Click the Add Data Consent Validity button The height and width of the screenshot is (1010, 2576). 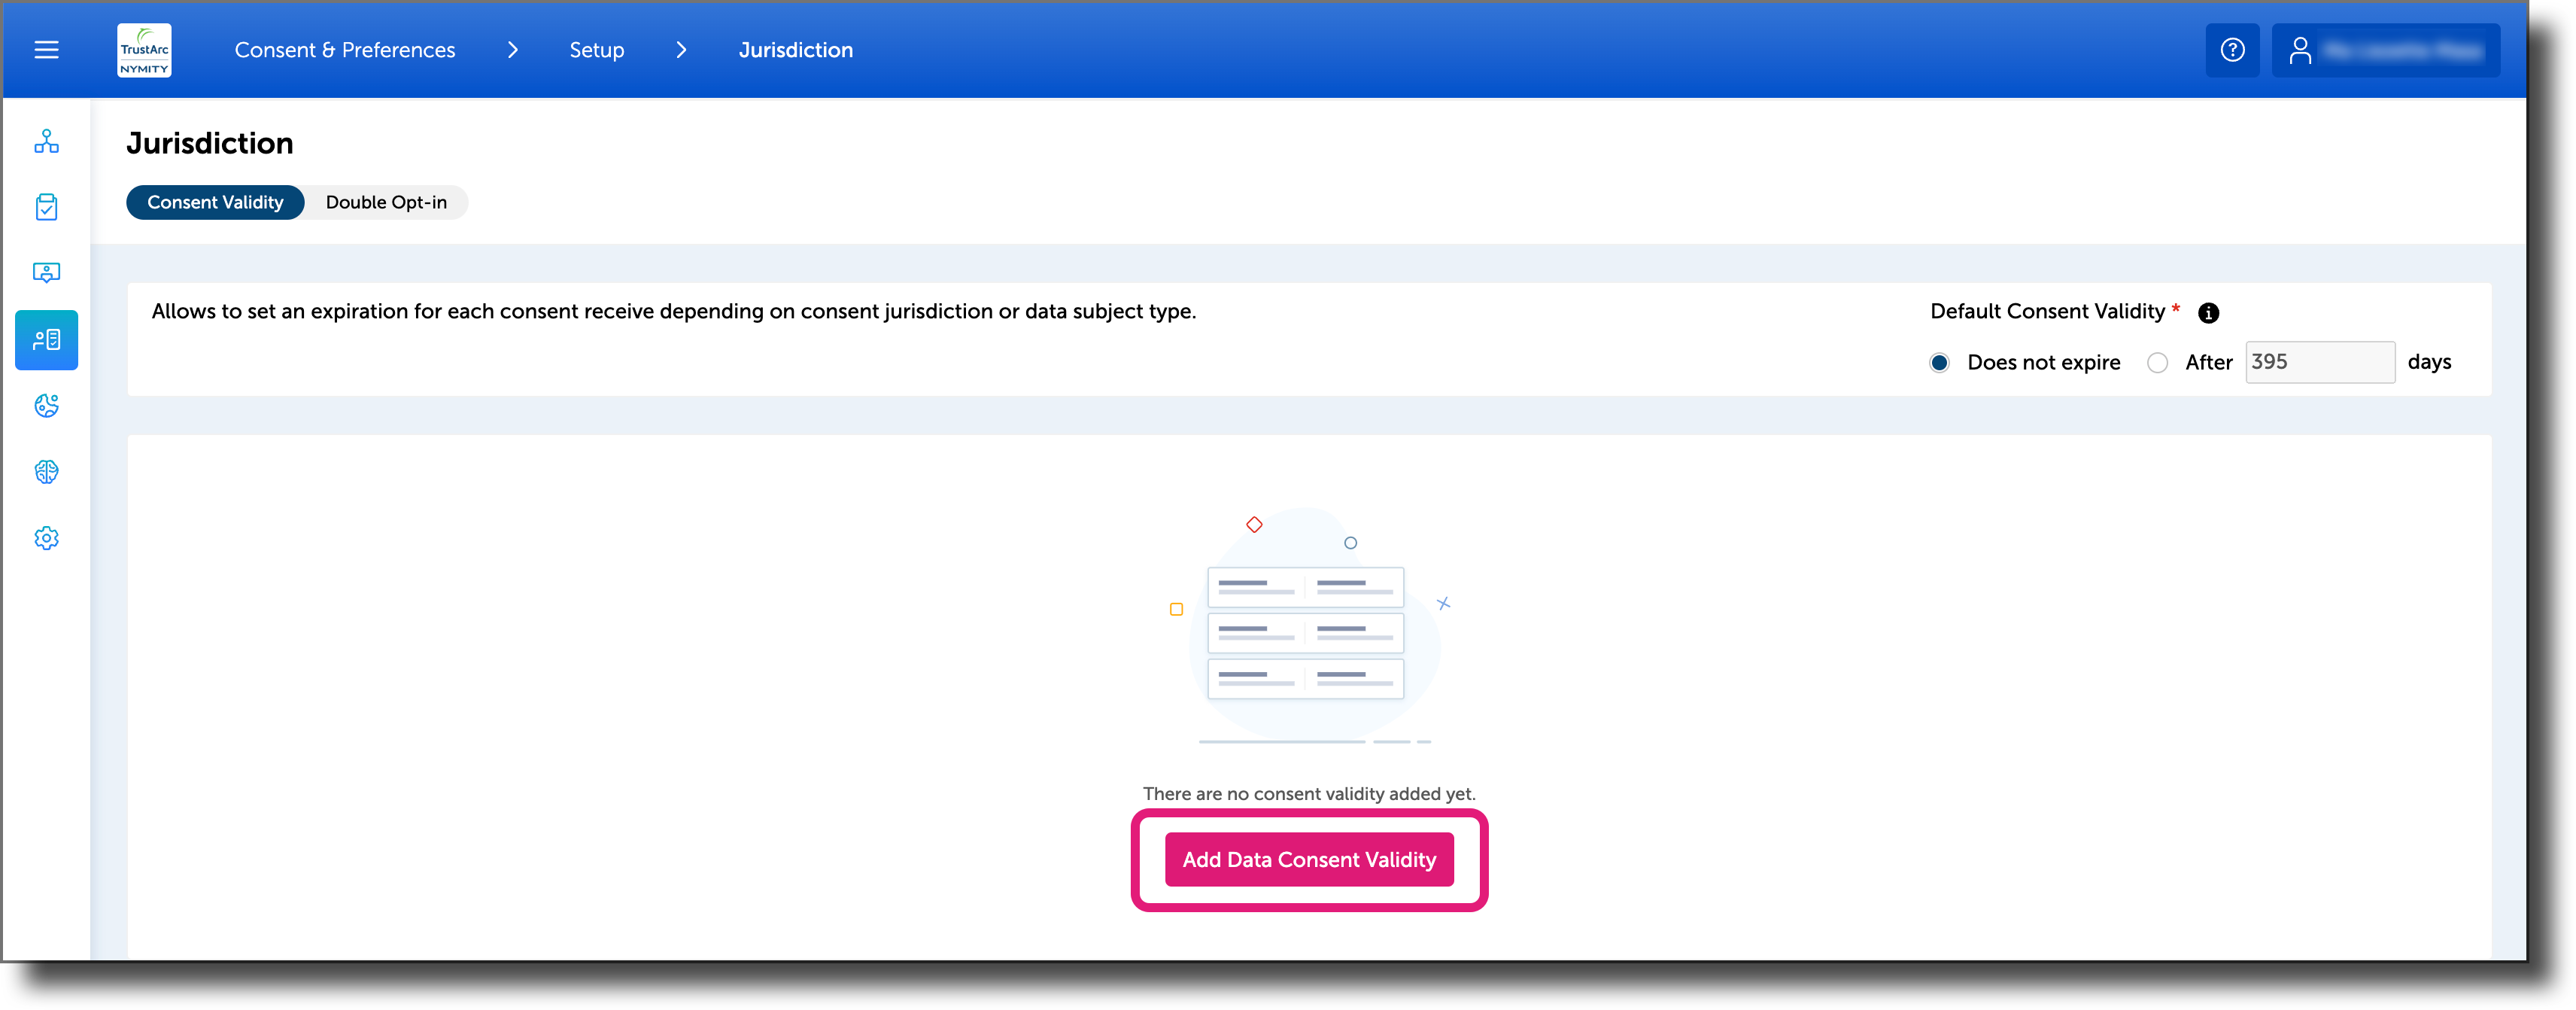pos(1308,859)
